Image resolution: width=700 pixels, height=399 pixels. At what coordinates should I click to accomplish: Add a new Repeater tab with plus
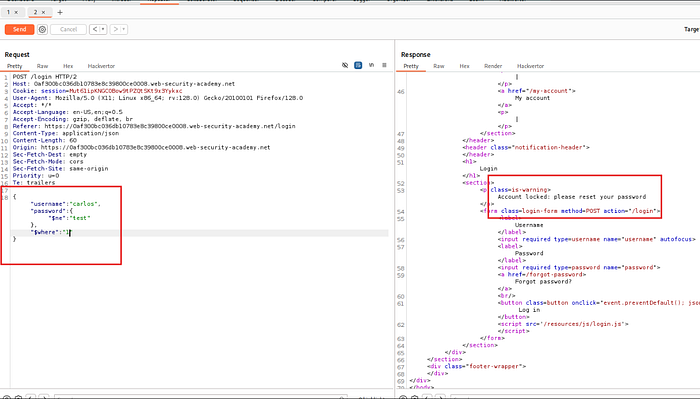click(60, 12)
